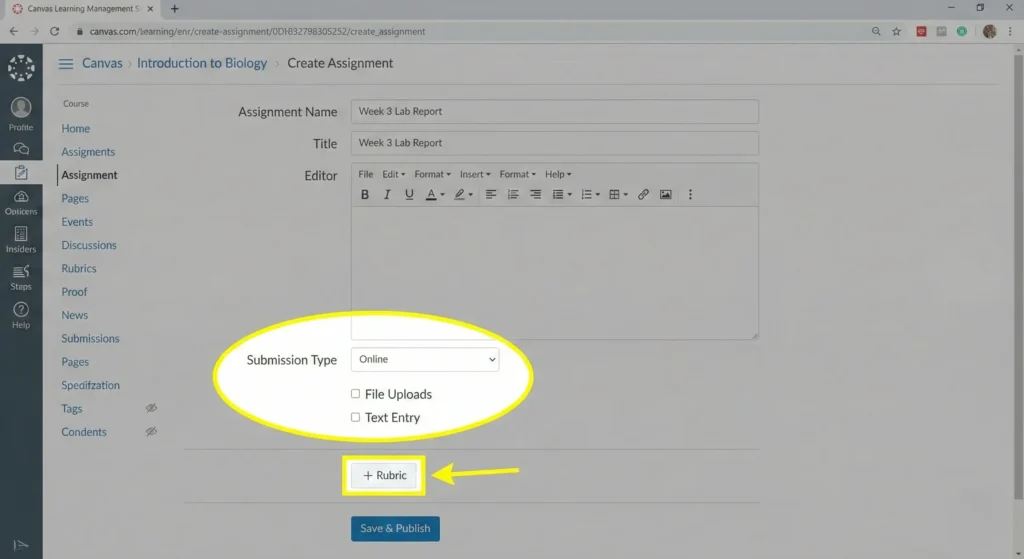
Task: Apply Bold formatting in editor
Action: 365,195
